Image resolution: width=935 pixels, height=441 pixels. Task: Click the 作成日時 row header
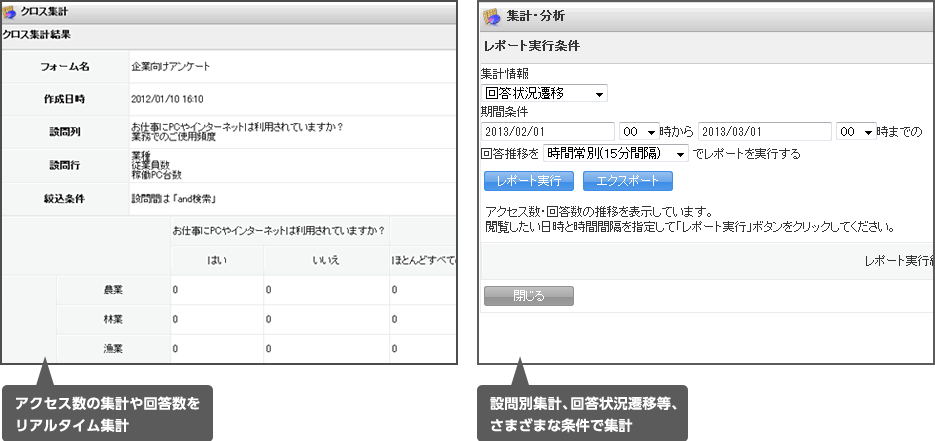pos(65,100)
